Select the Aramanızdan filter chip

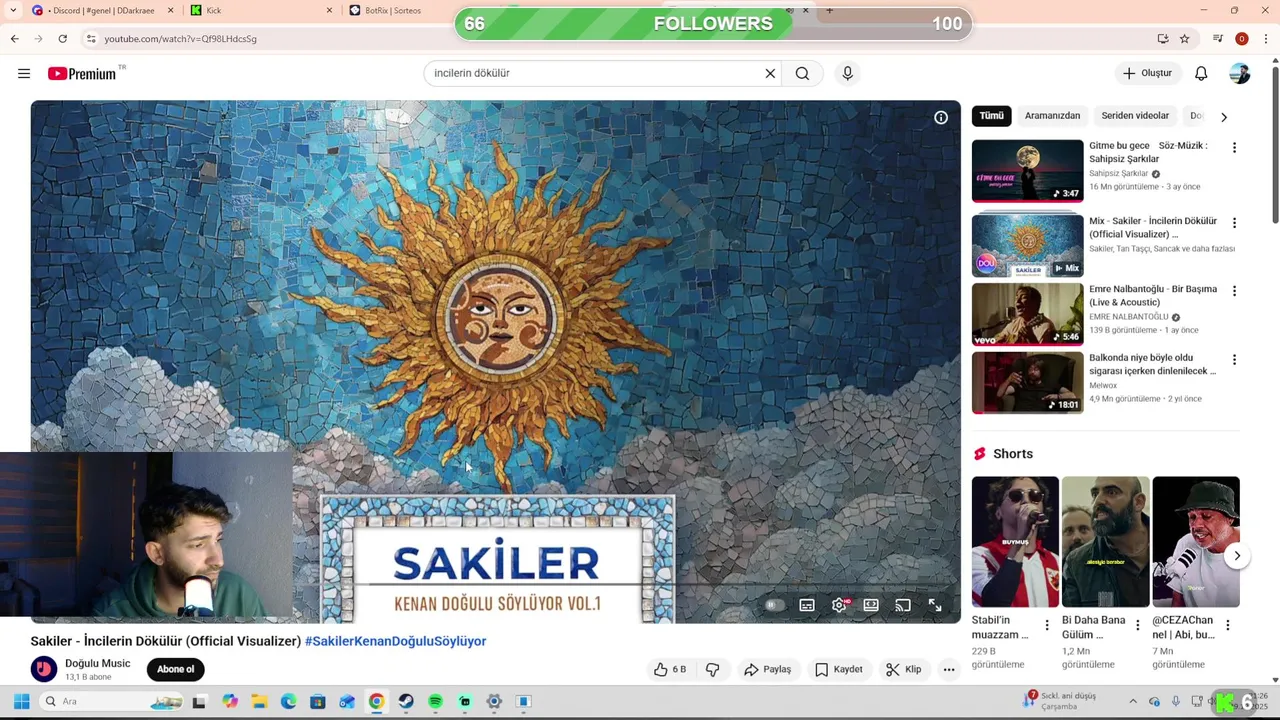coord(1052,116)
